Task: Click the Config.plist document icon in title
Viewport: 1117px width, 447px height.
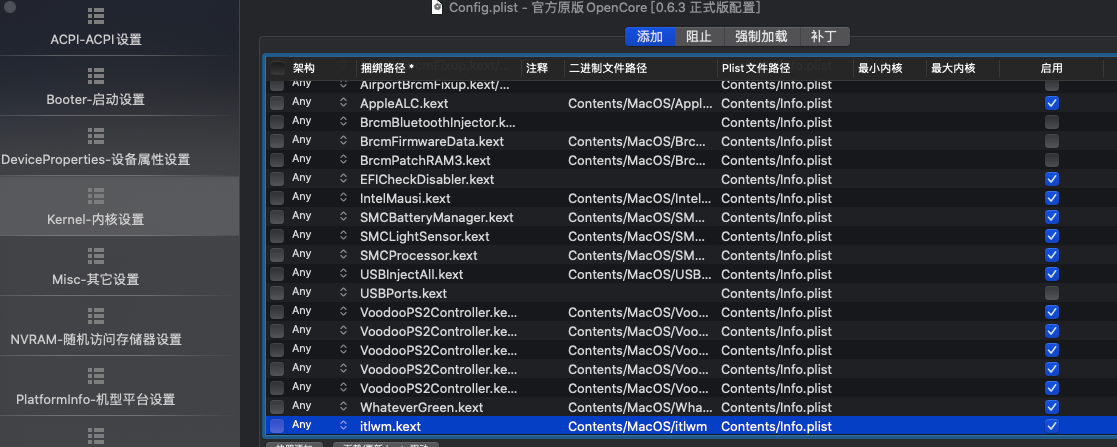Action: pos(436,8)
